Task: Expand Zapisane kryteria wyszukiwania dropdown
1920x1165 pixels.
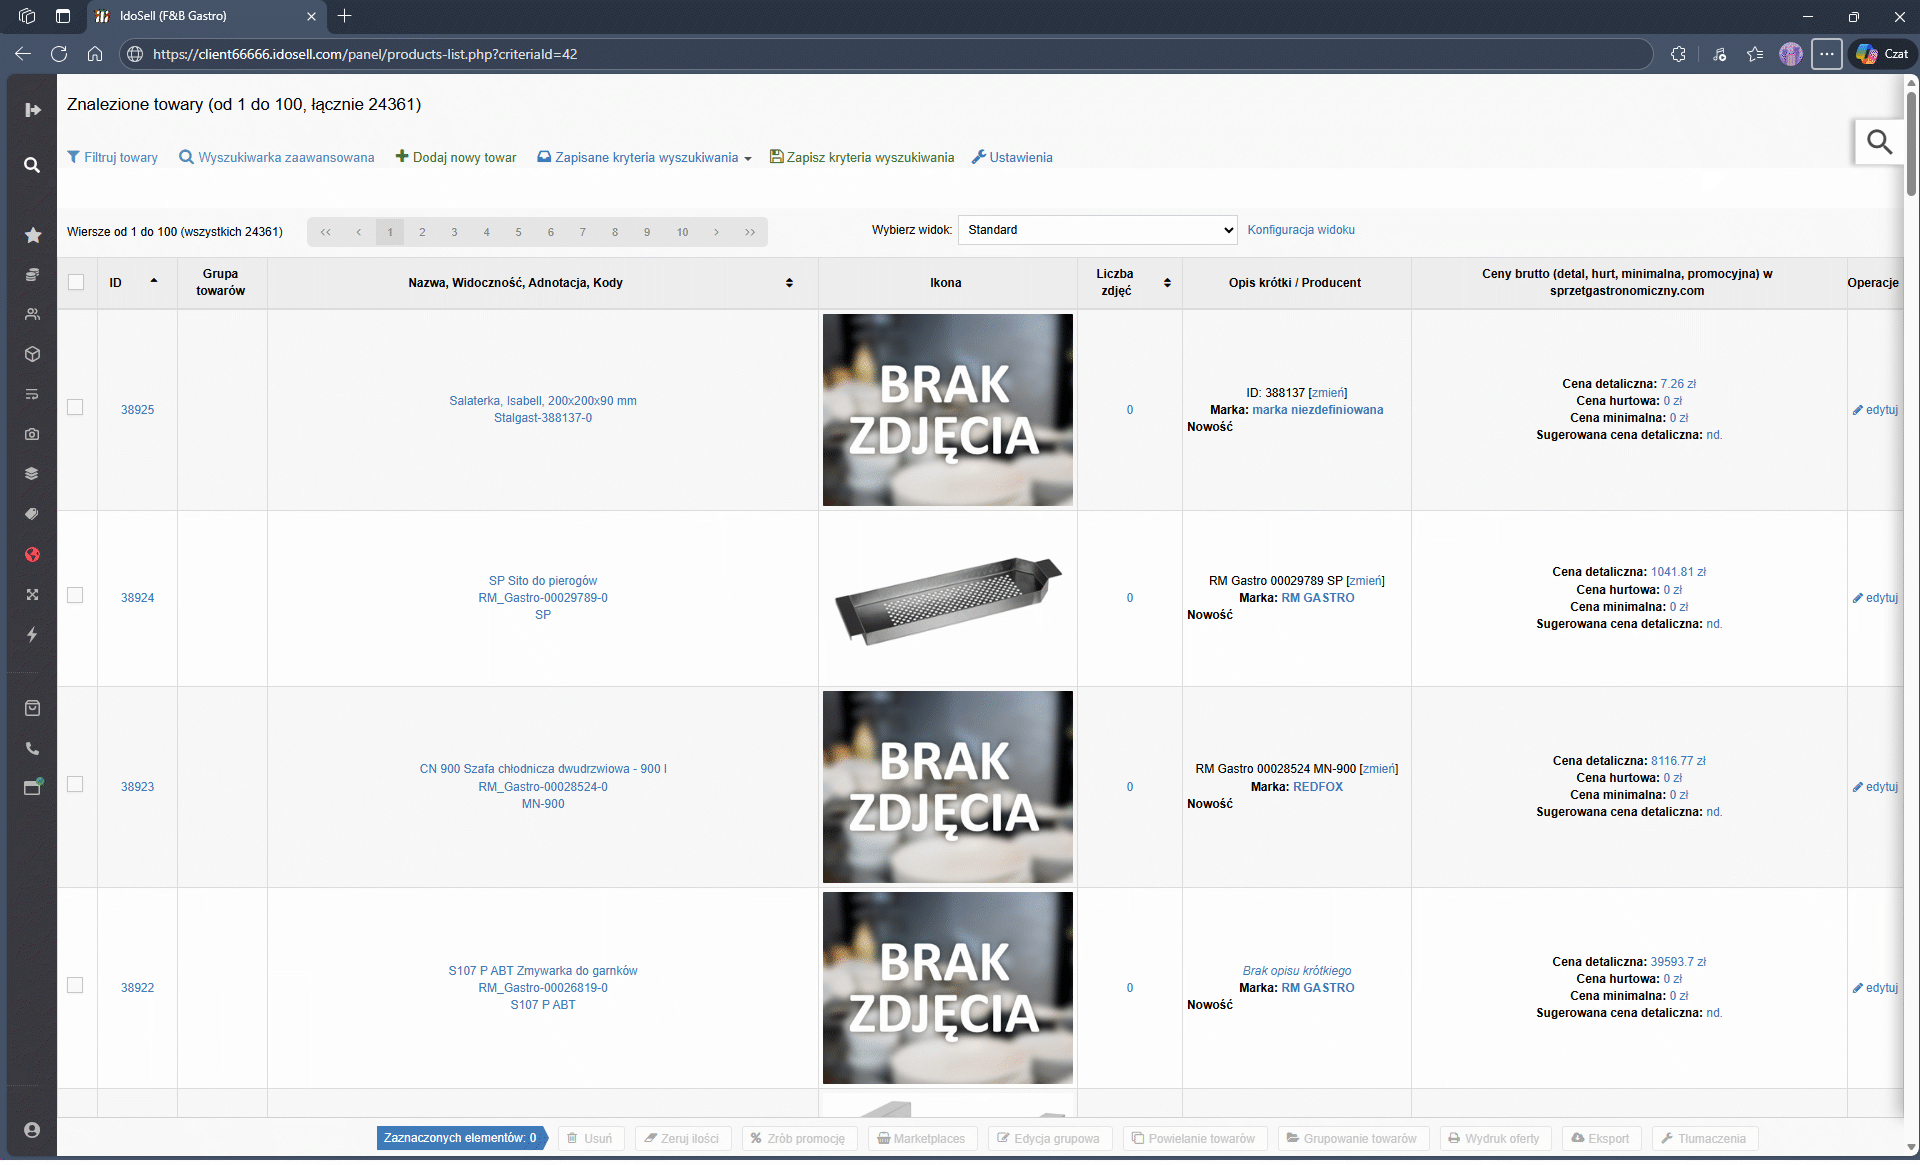Action: [645, 158]
